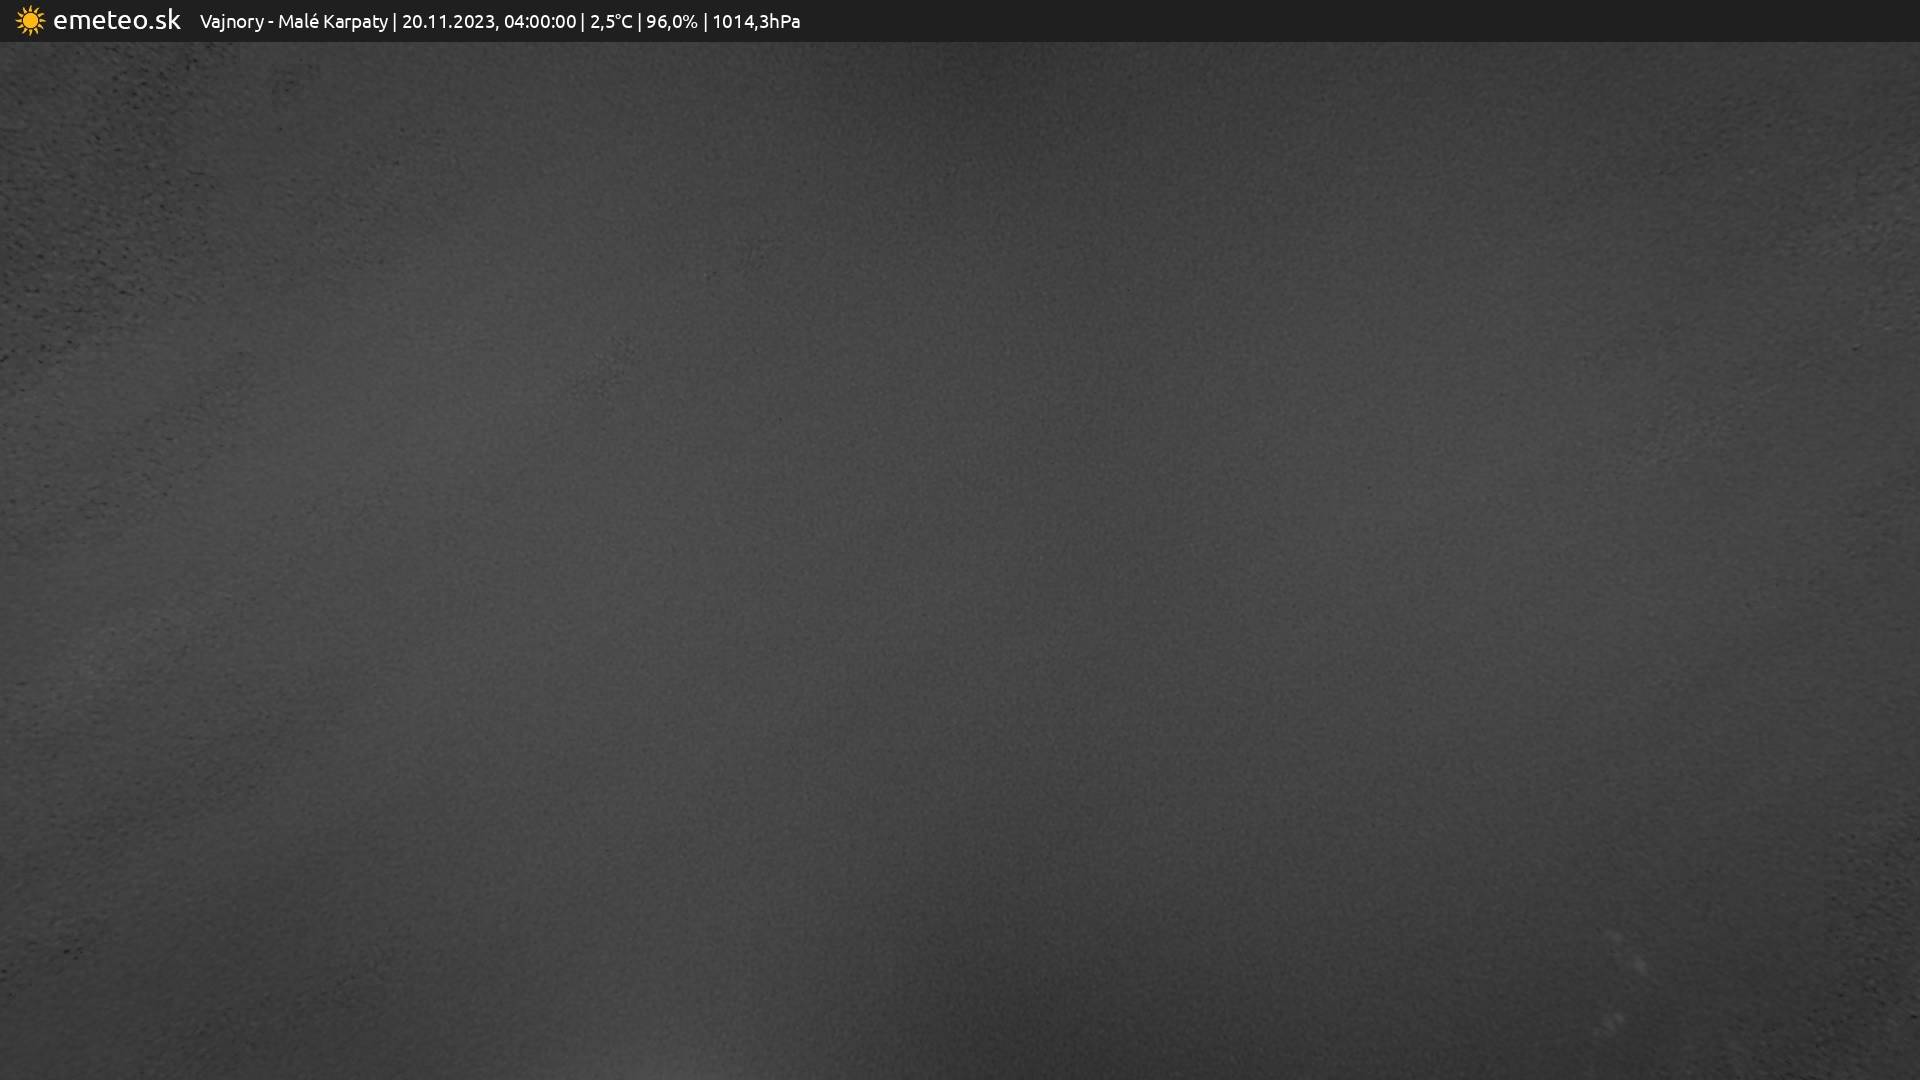This screenshot has height=1080, width=1920.
Task: Select the Malé Karpaty location label
Action: [332, 22]
